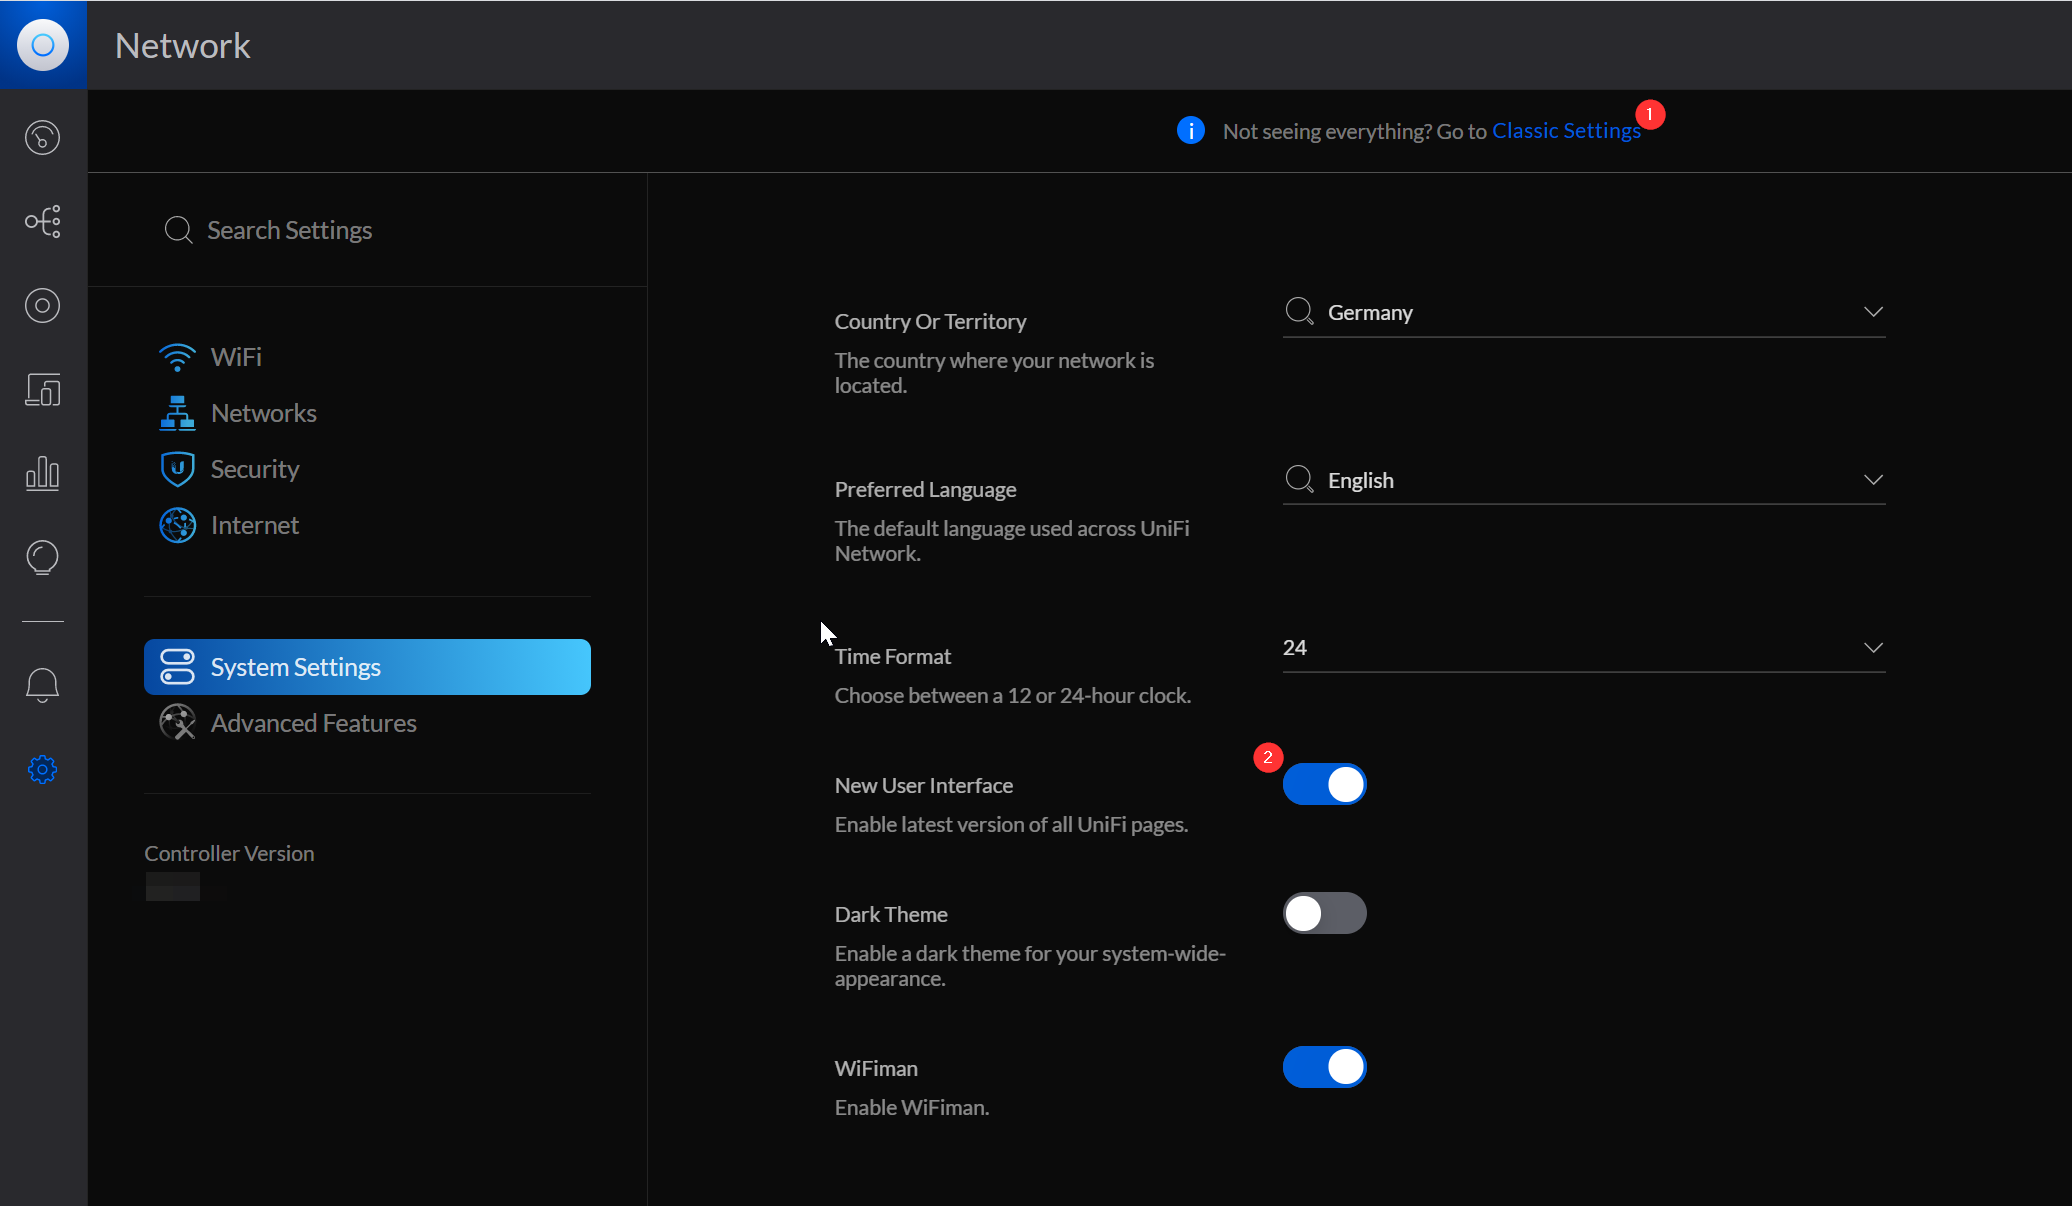Enable the Dark Theme toggle
2072x1206 pixels.
click(1324, 913)
